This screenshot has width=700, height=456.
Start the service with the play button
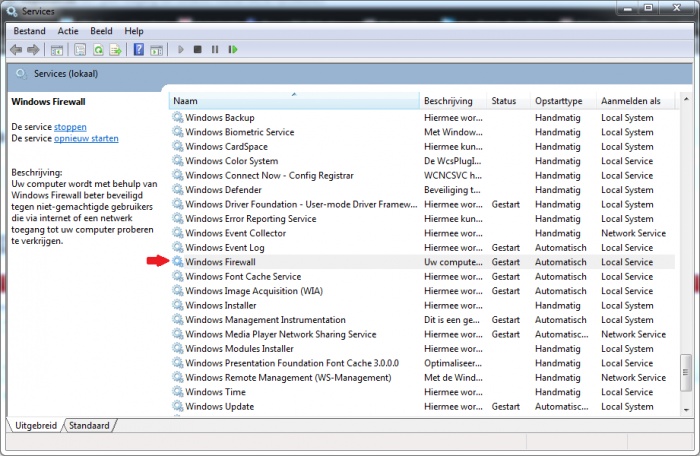click(180, 50)
